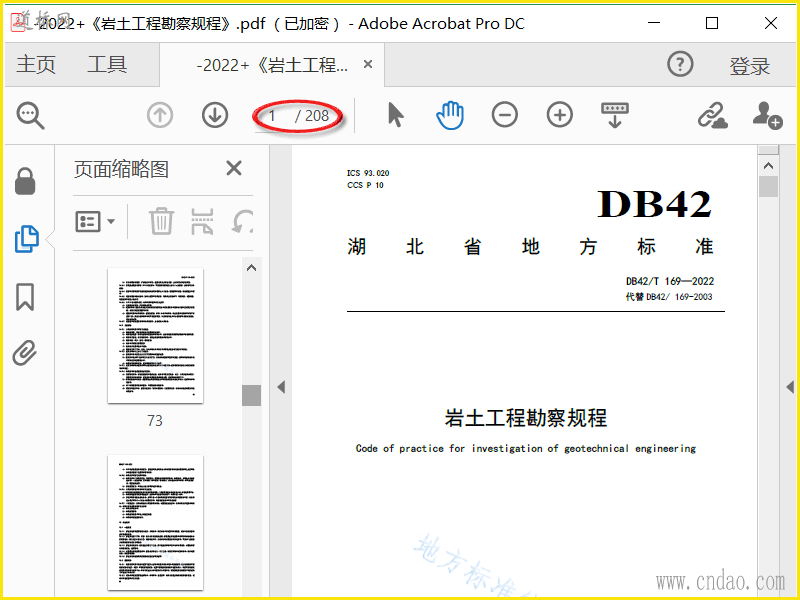Viewport: 800px width, 600px height.
Task: Go to next page arrow
Action: click(x=215, y=115)
